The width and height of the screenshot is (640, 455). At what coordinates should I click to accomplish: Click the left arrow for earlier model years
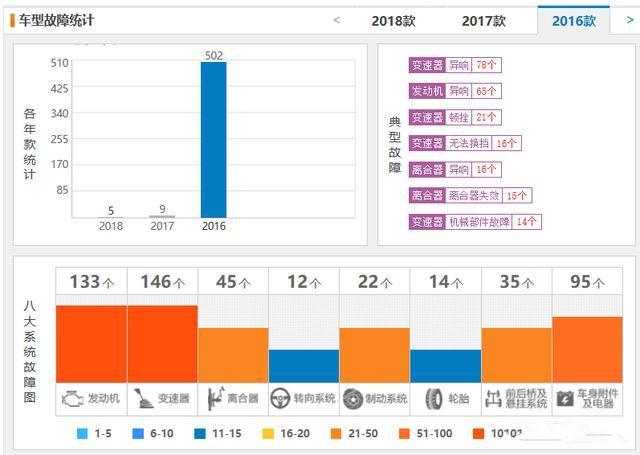[x=337, y=20]
